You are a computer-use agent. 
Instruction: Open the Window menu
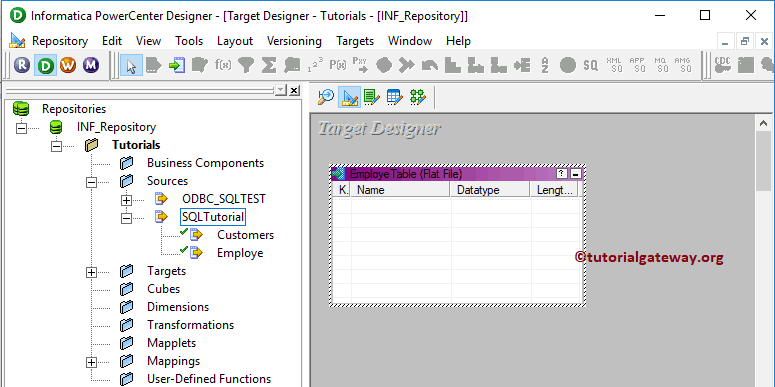pyautogui.click(x=410, y=41)
